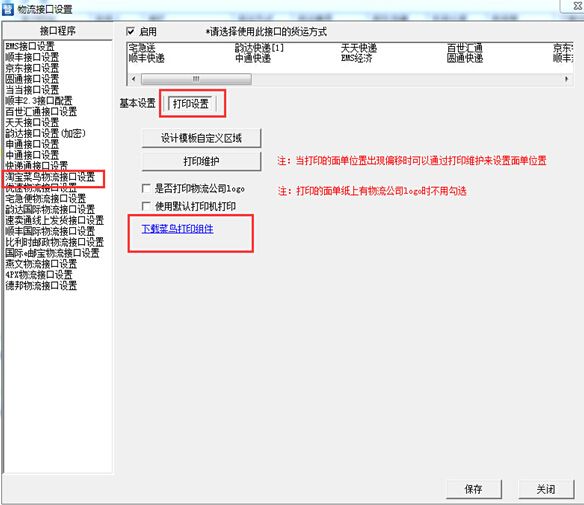Enable 是否打印物流公司logo checkbox
The height and width of the screenshot is (505, 584).
coord(146,188)
